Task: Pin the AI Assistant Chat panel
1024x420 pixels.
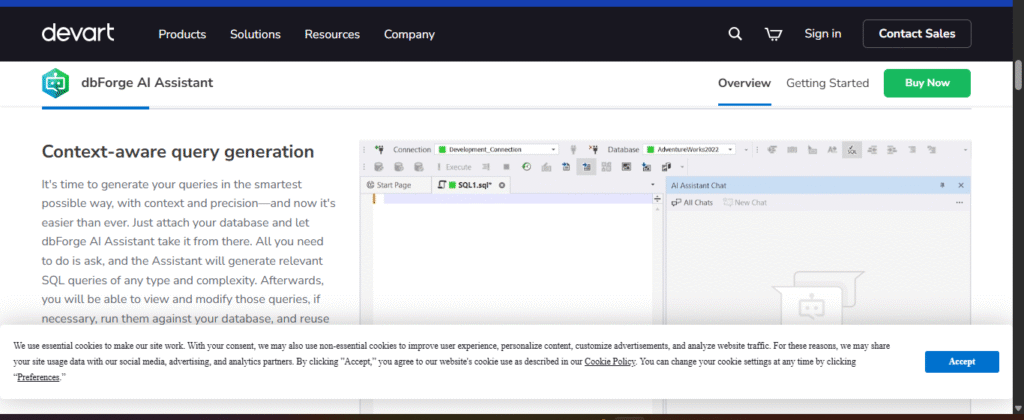Action: (942, 186)
